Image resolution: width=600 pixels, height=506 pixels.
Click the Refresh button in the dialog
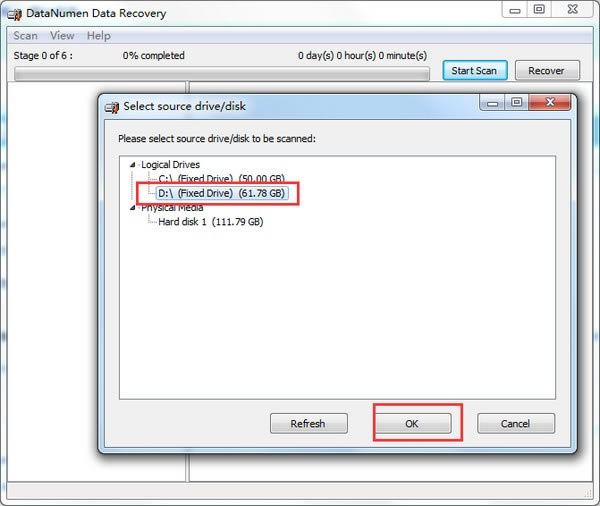click(x=308, y=423)
